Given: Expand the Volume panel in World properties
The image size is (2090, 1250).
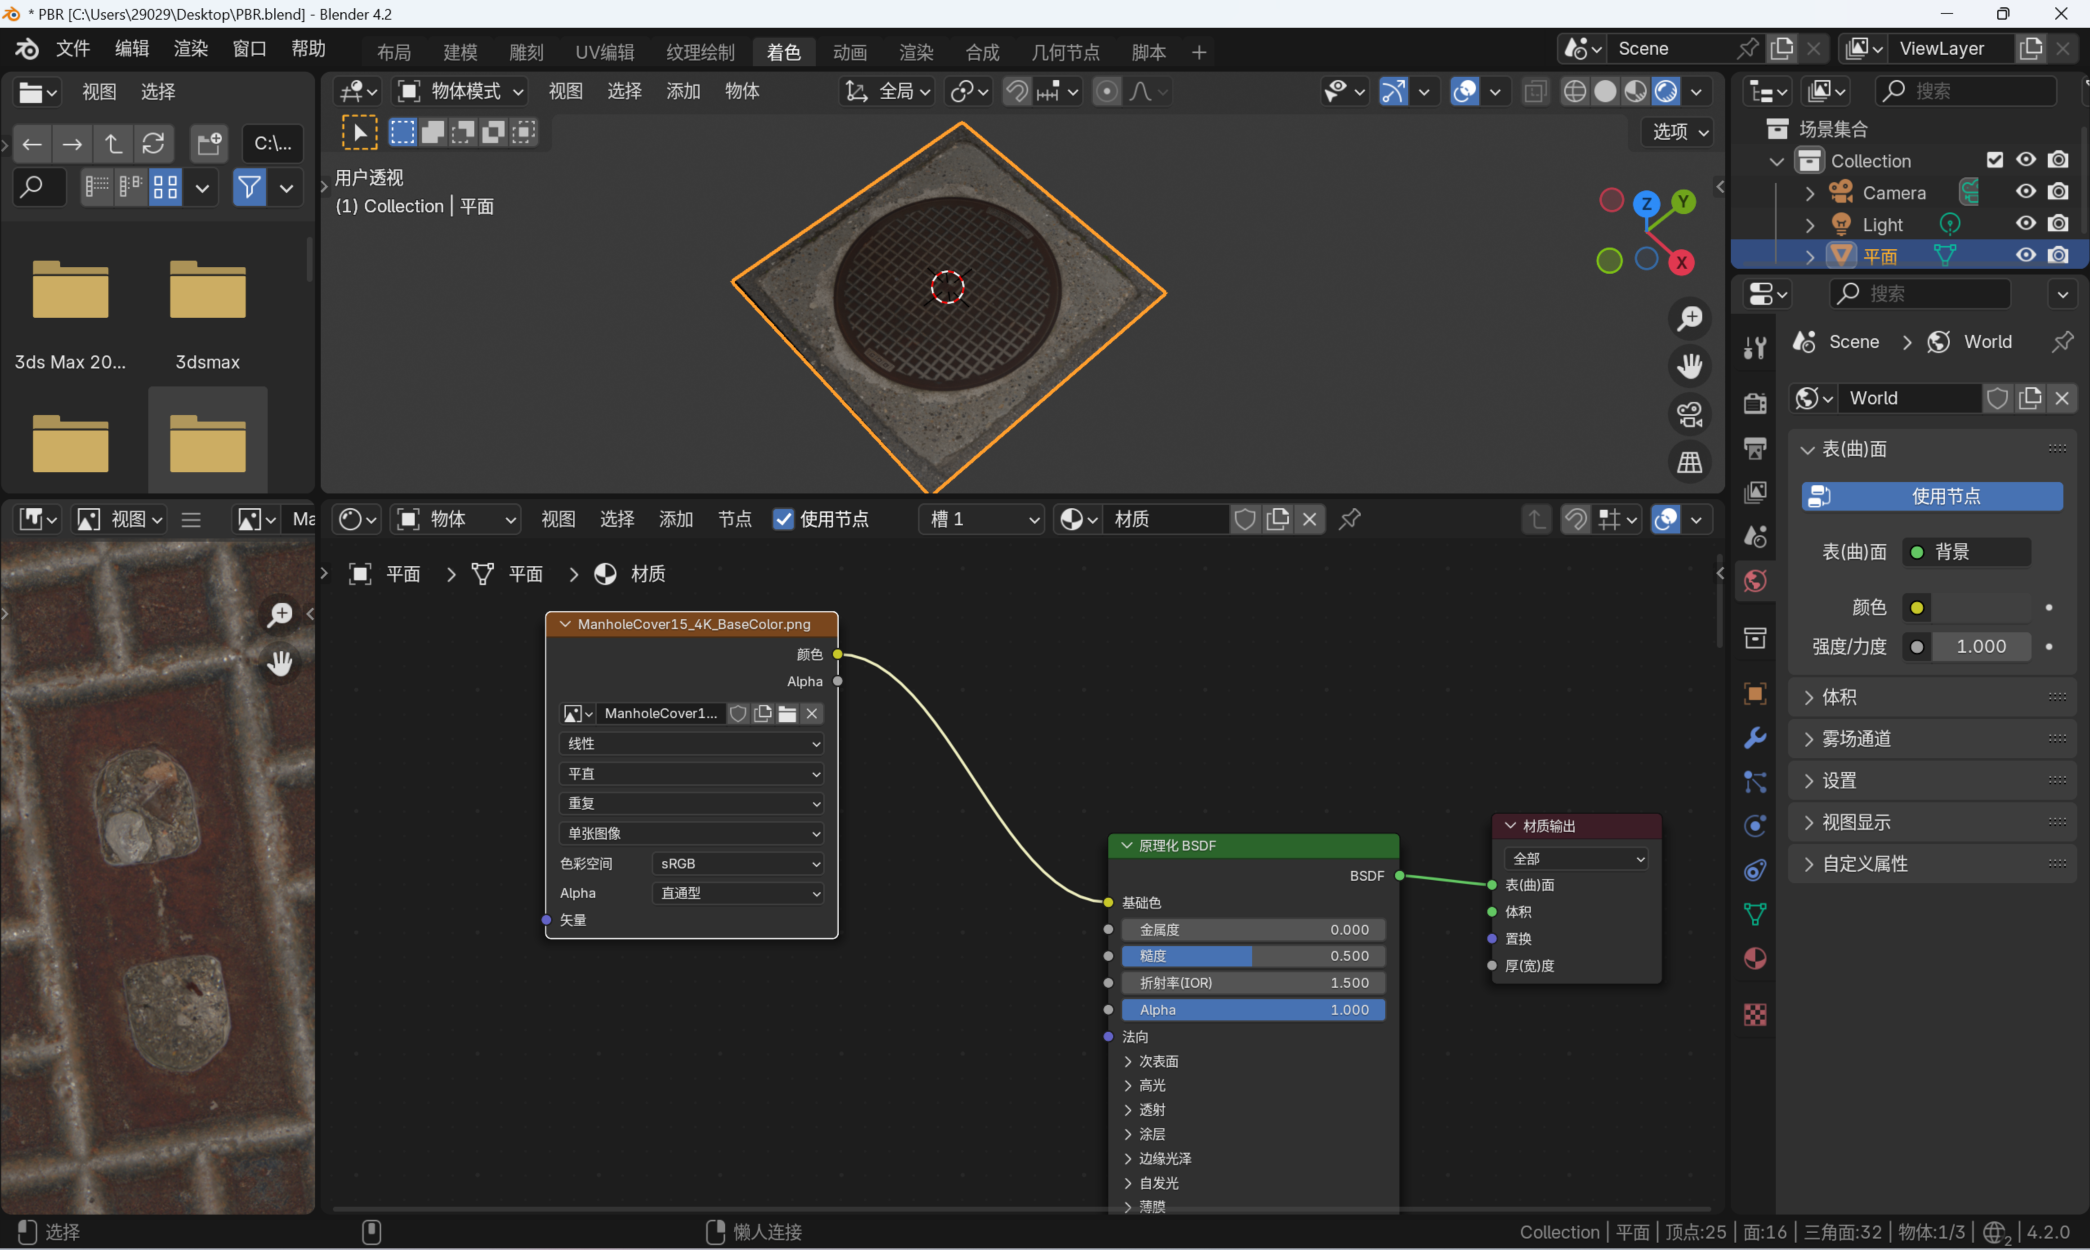Looking at the screenshot, I should point(1840,697).
